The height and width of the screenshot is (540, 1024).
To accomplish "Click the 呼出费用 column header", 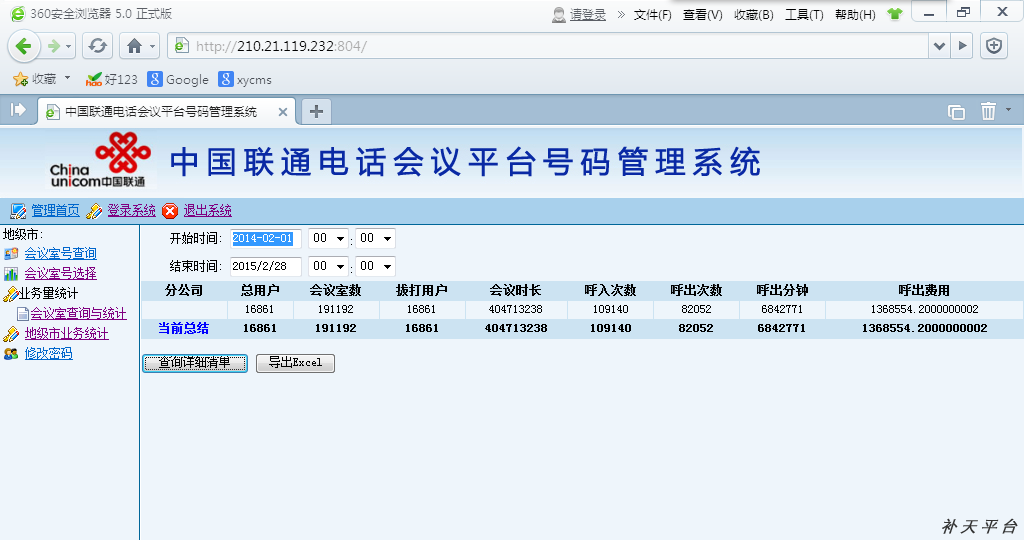I will (924, 291).
